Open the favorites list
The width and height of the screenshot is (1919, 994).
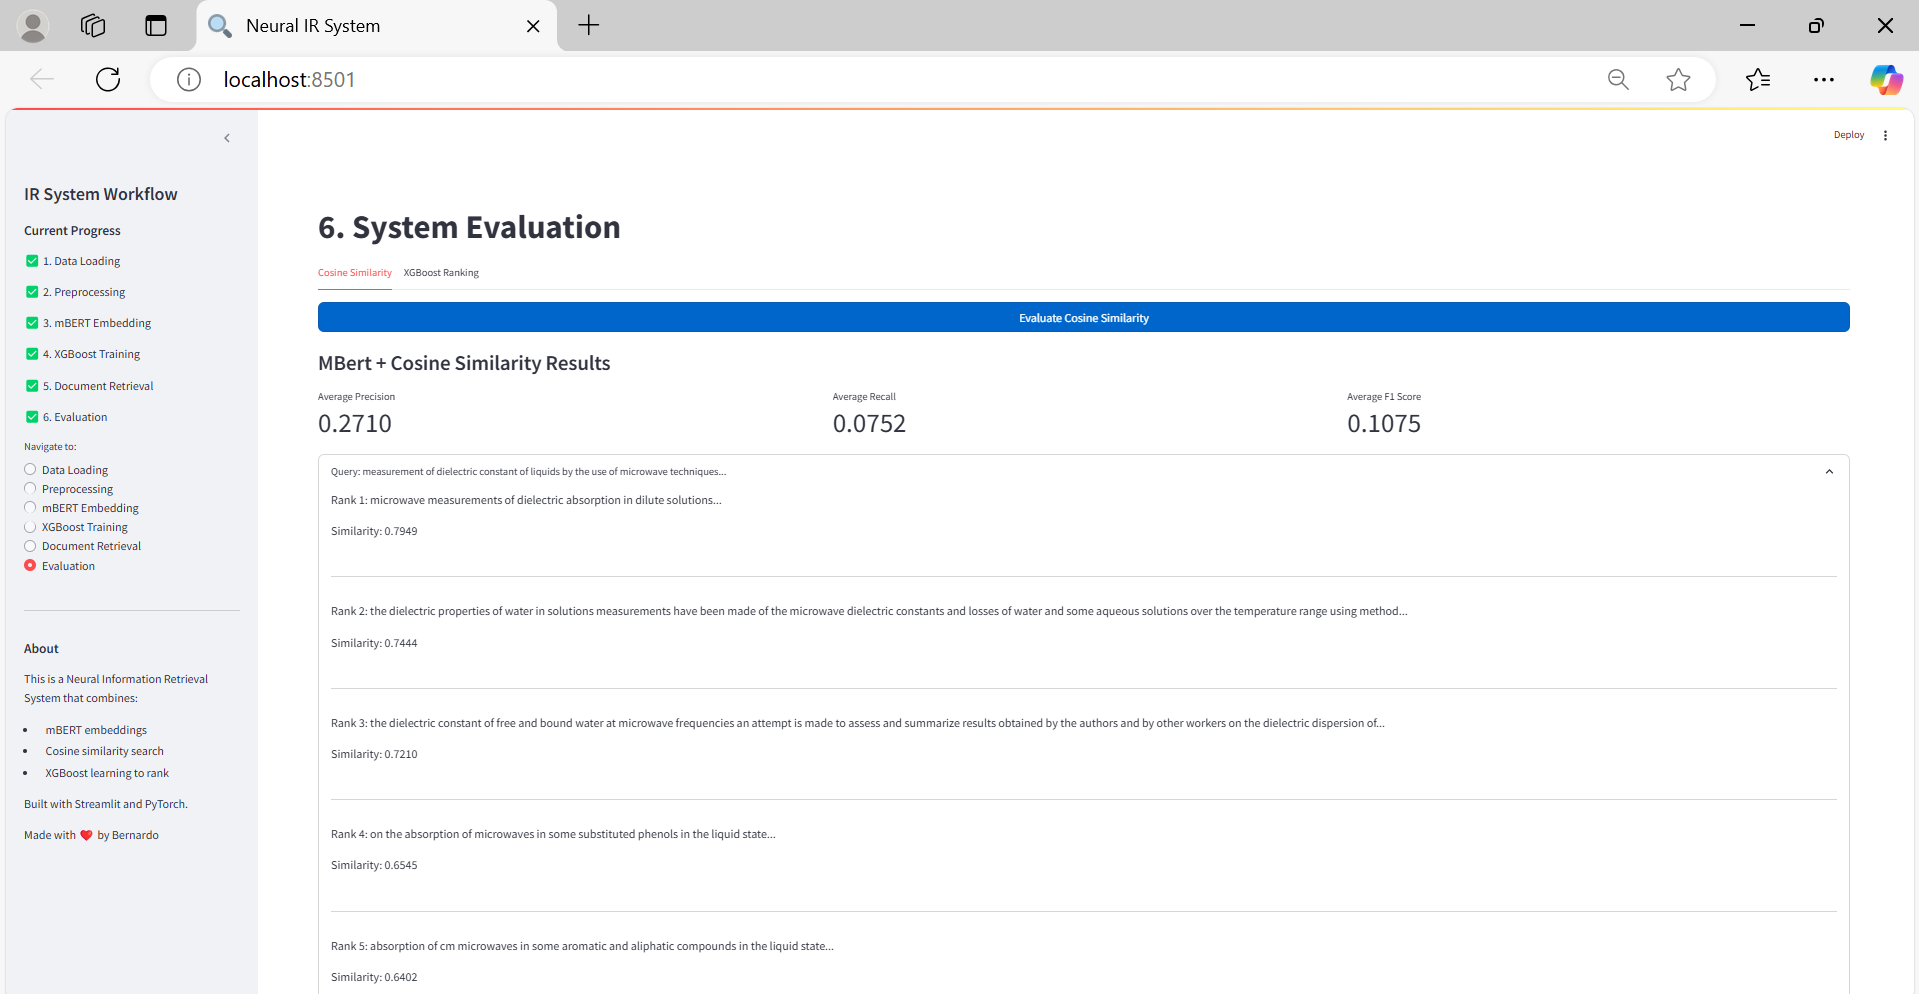coord(1758,79)
